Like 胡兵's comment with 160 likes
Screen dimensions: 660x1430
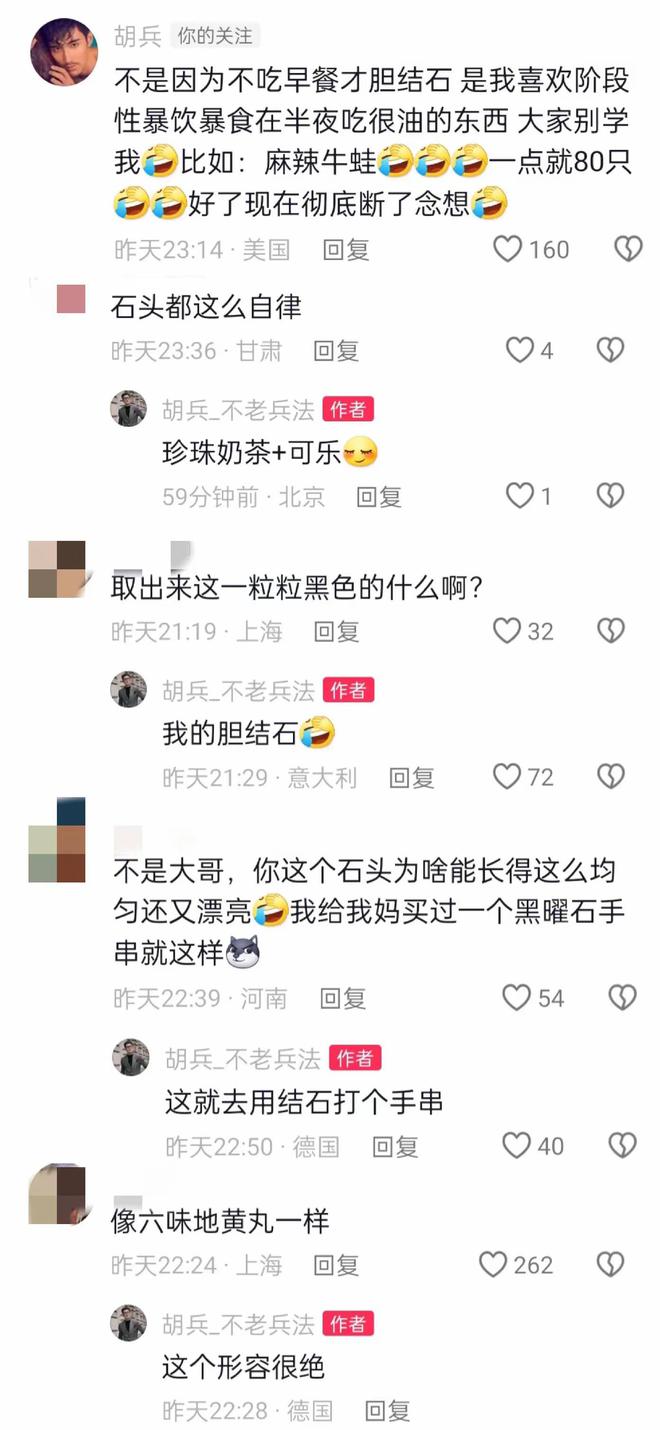tap(508, 249)
